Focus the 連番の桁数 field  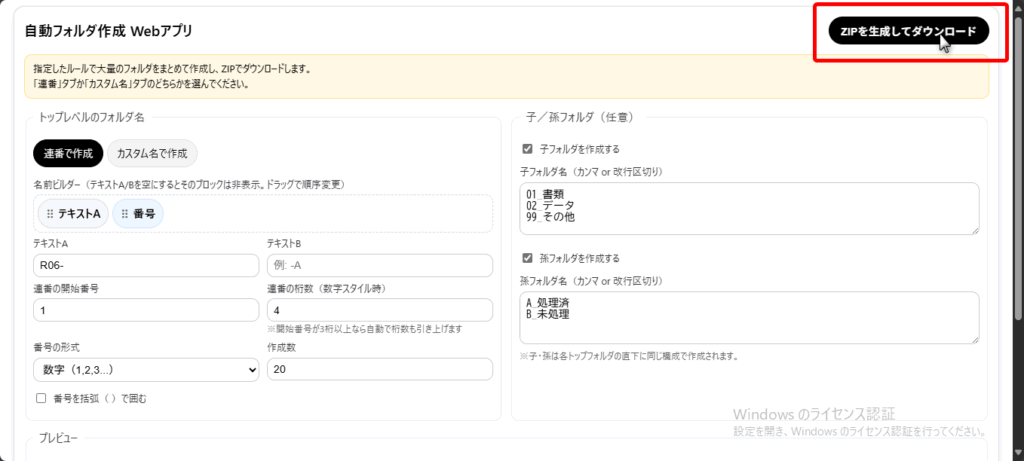[x=379, y=310]
